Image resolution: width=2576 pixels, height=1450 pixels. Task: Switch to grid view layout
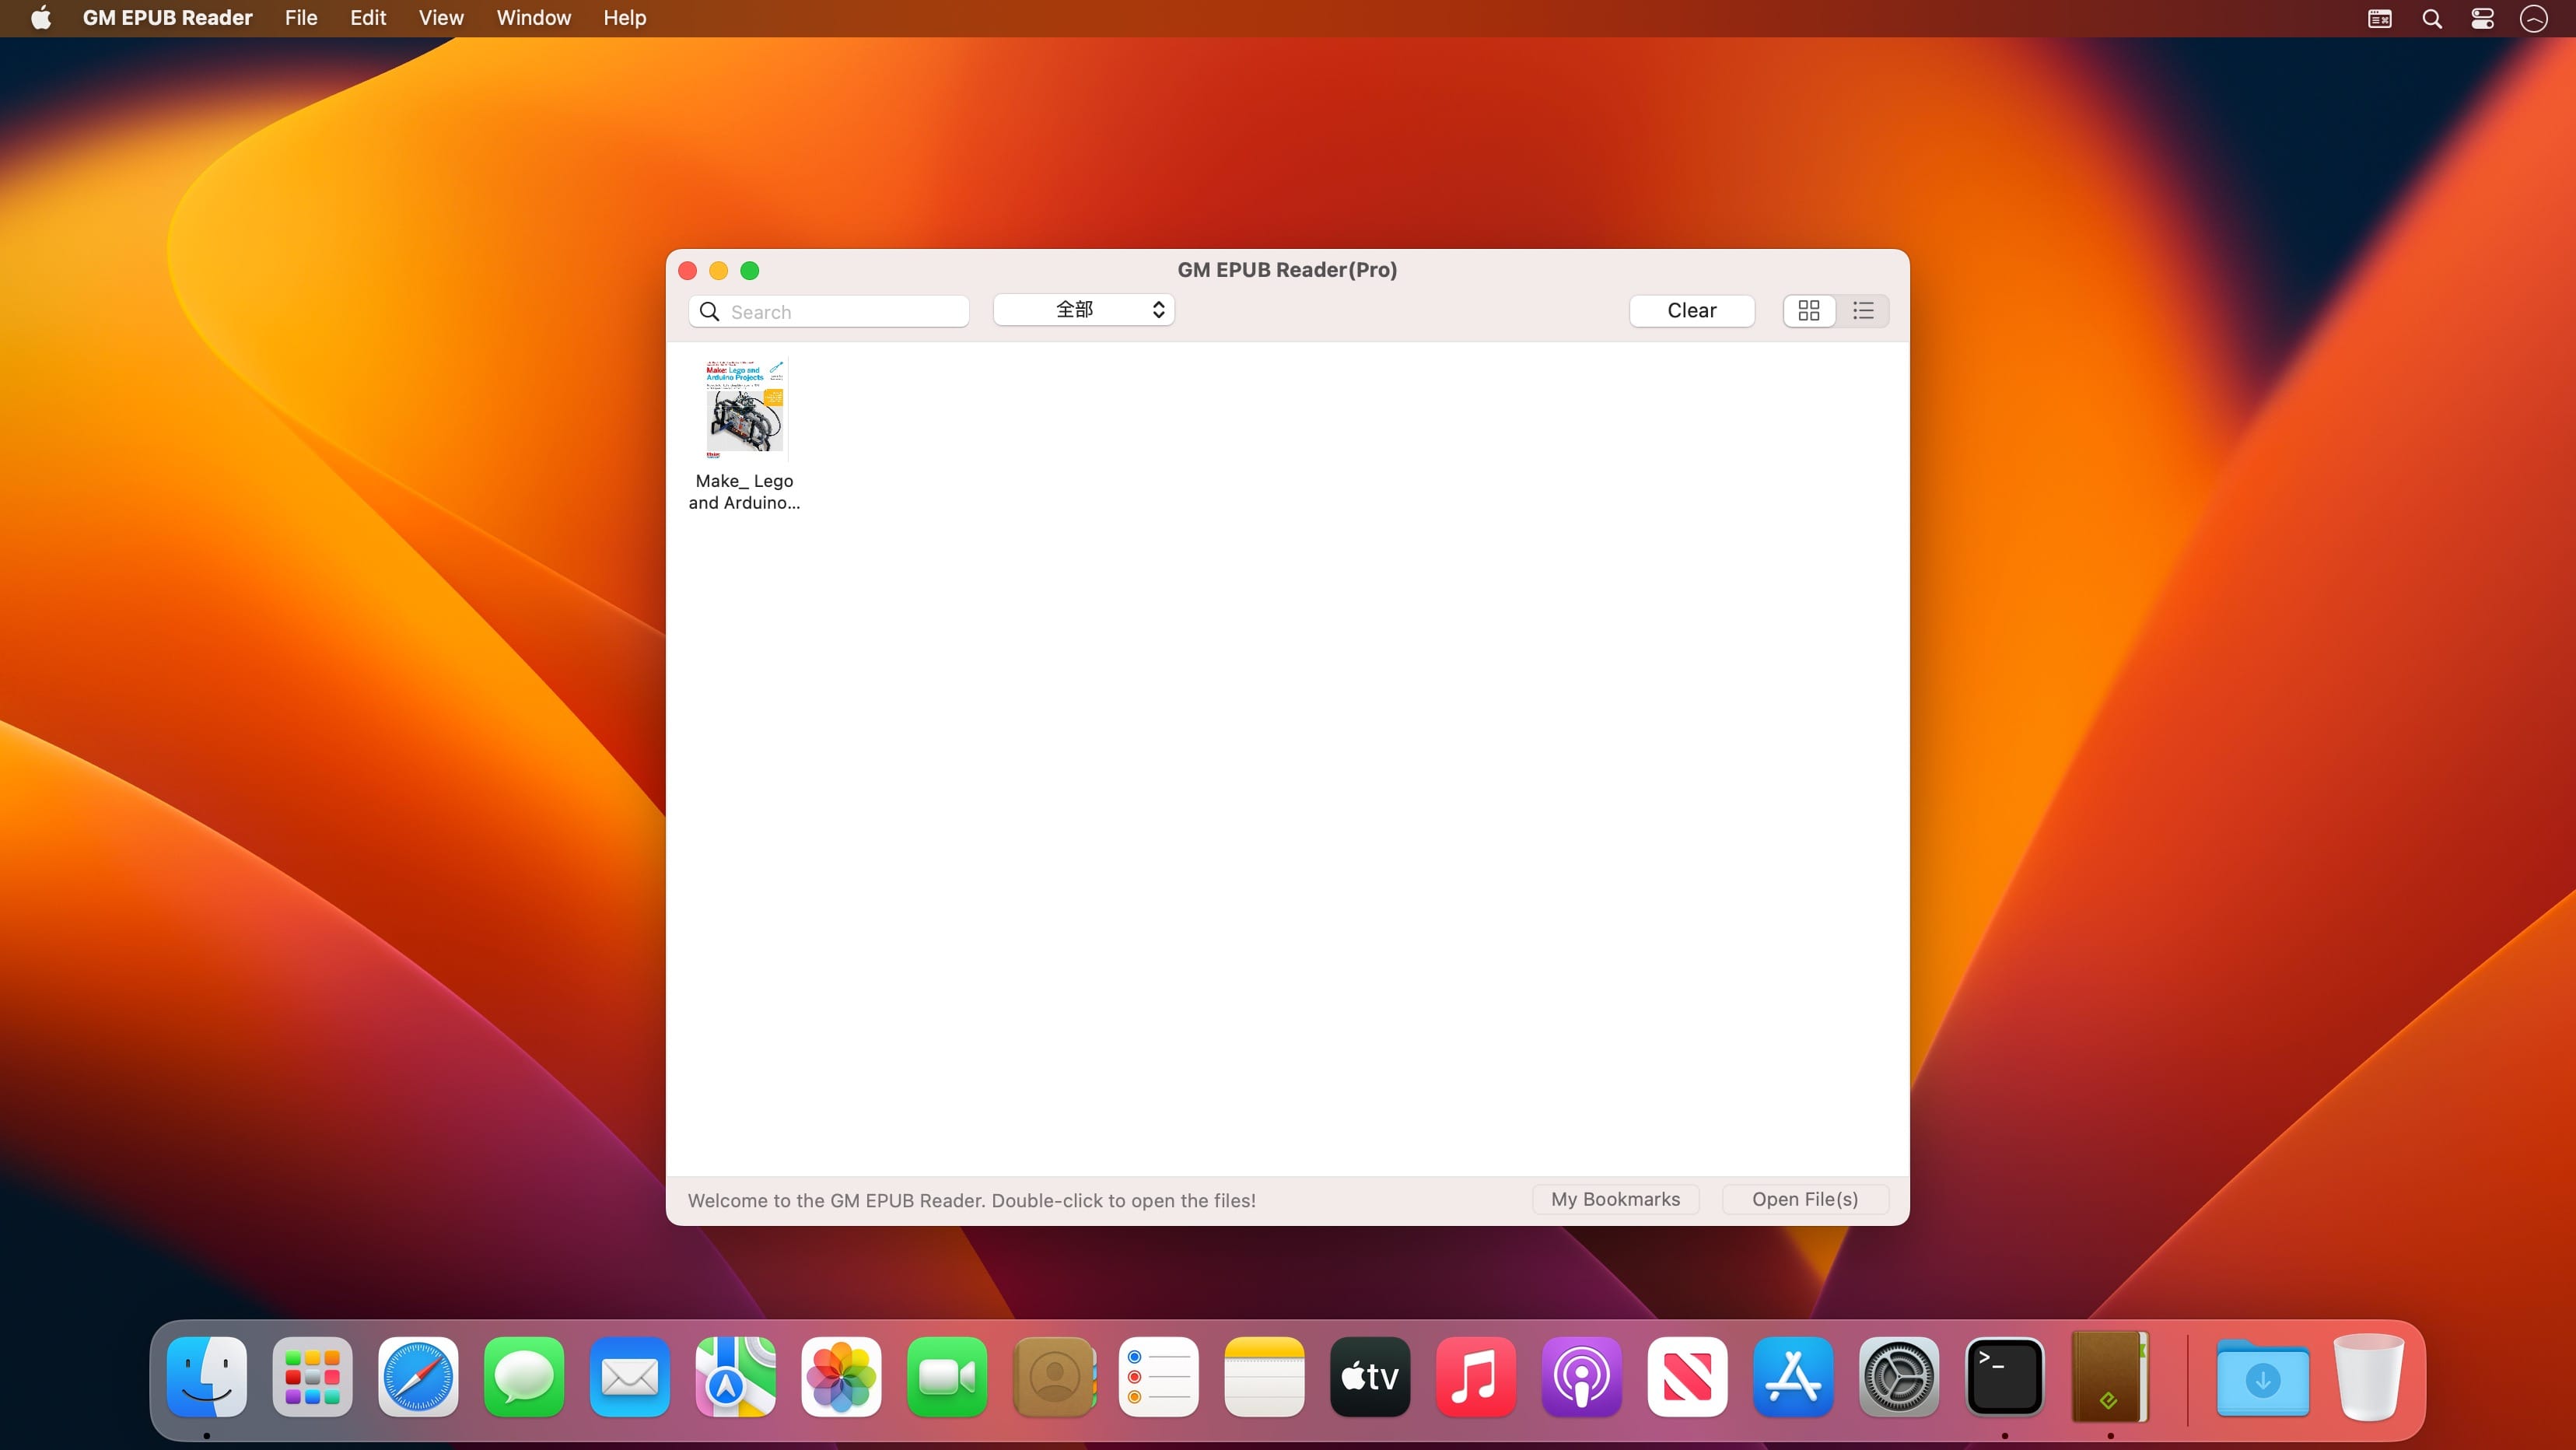pyautogui.click(x=1809, y=311)
